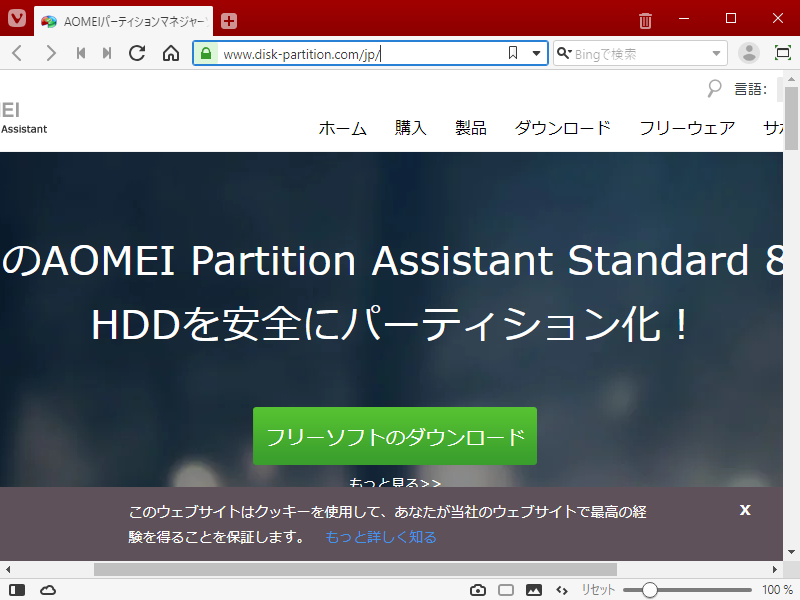Click the Bing search field
The height and width of the screenshot is (600, 800).
pos(640,54)
